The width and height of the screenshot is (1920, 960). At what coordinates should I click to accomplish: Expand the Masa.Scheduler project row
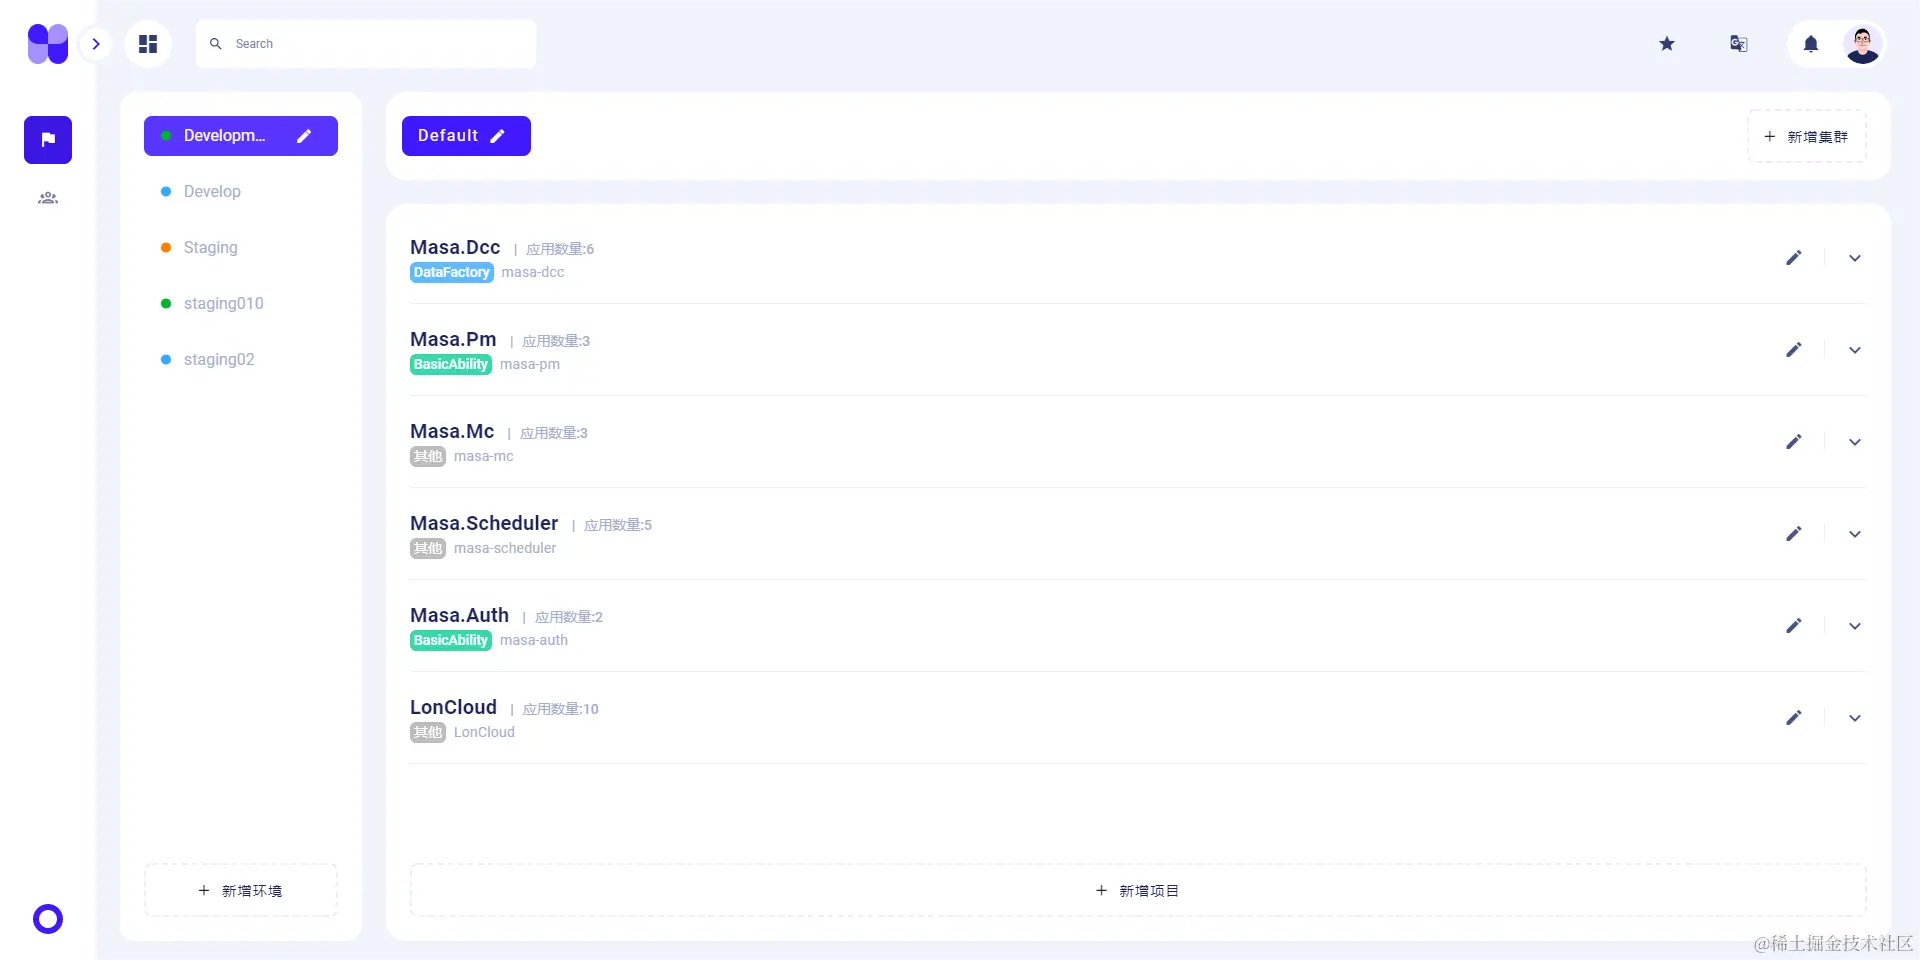[x=1855, y=534]
